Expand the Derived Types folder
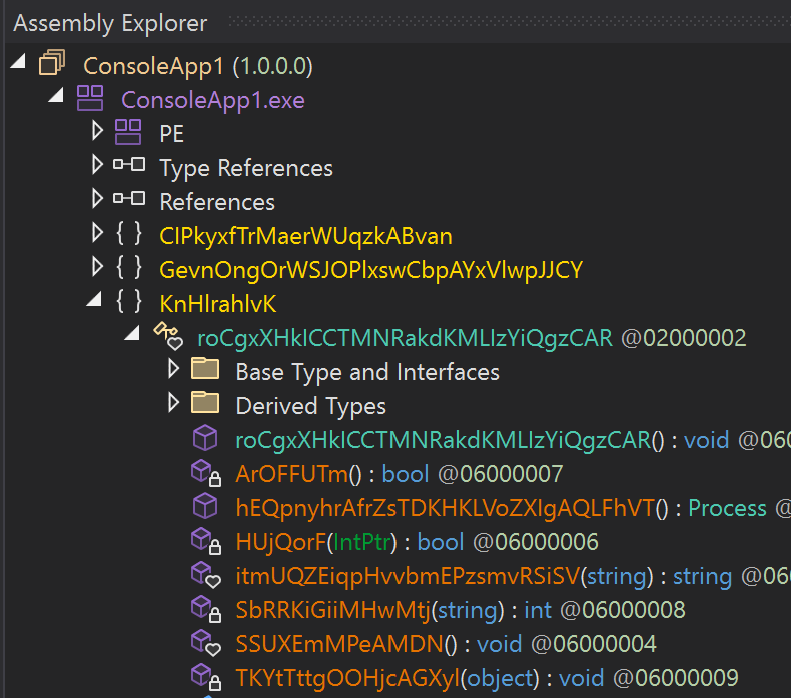Viewport: 792px width, 698px height. click(x=173, y=404)
